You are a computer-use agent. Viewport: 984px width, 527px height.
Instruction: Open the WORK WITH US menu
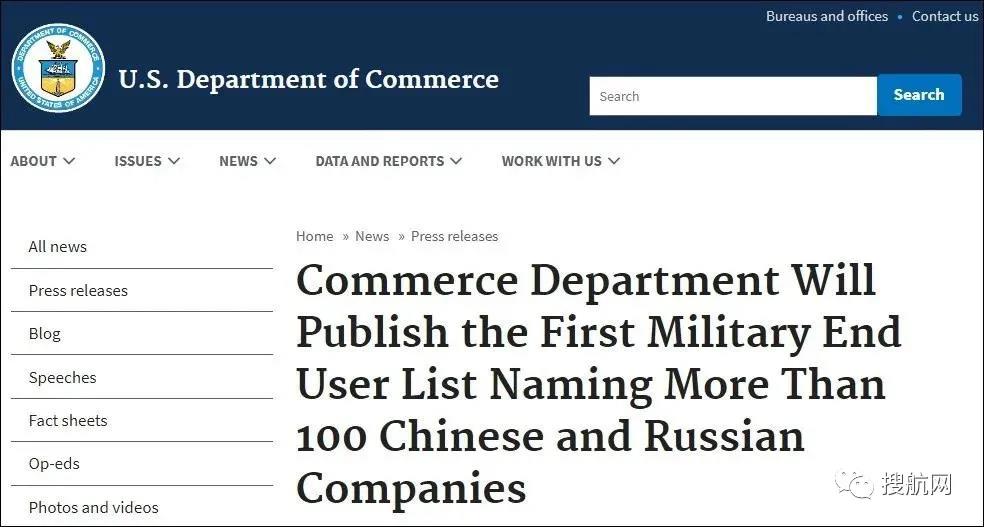560,161
